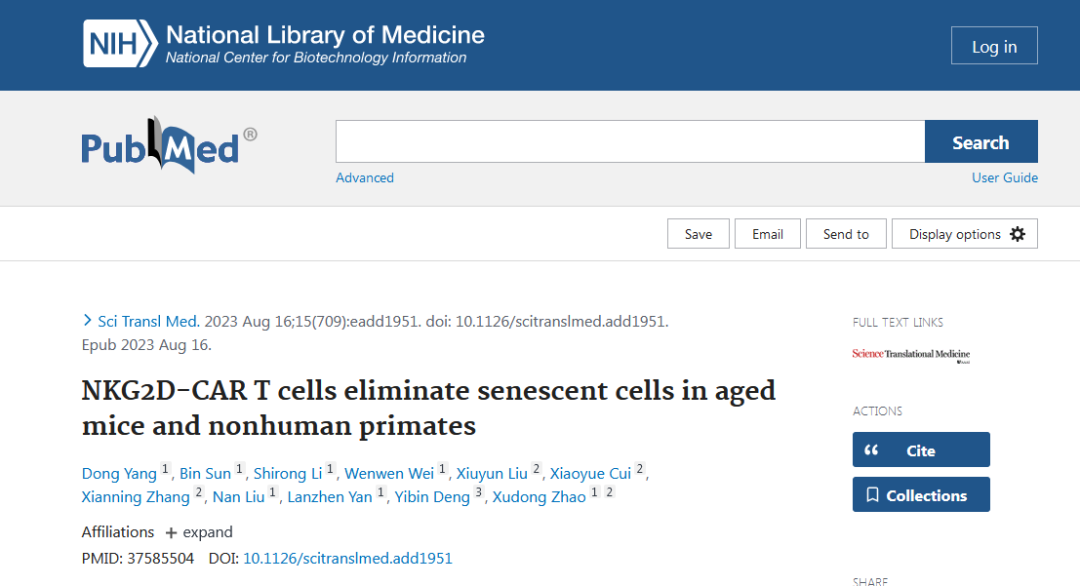
Task: Open the User Guide link
Action: 1004,178
